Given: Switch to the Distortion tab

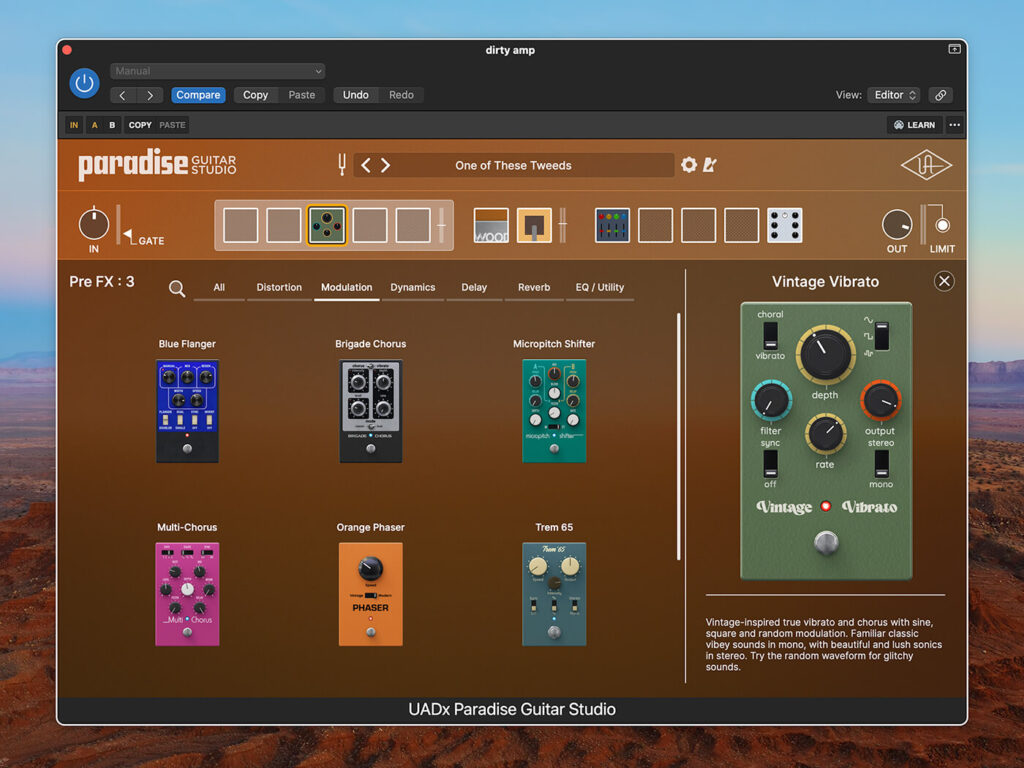Looking at the screenshot, I should [x=279, y=287].
